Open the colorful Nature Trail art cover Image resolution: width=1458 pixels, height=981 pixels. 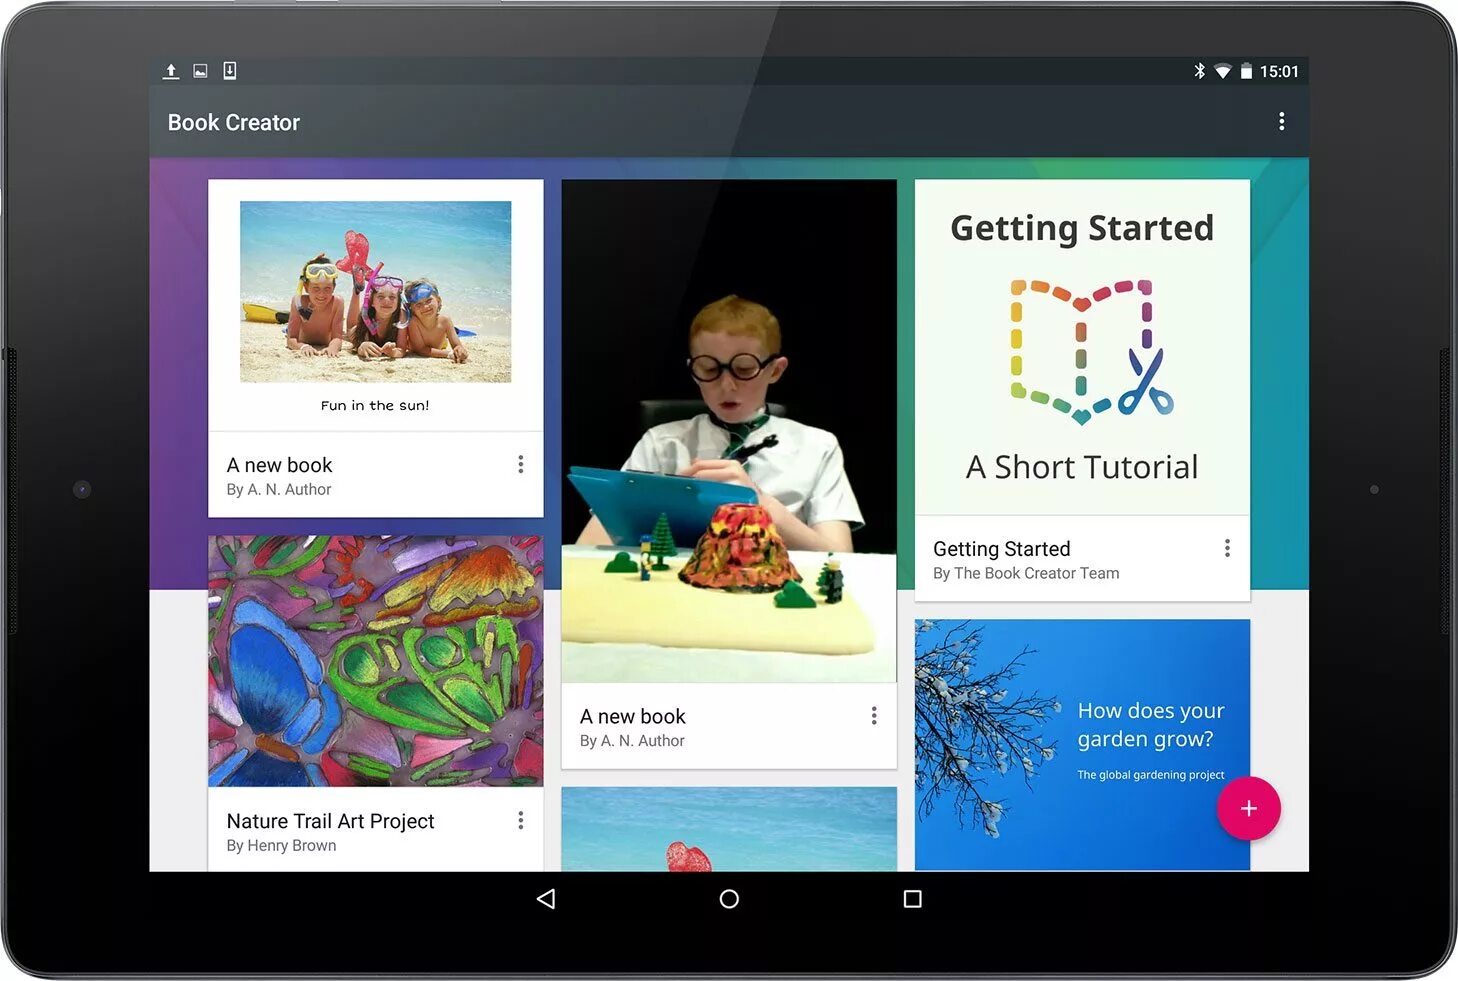[376, 661]
